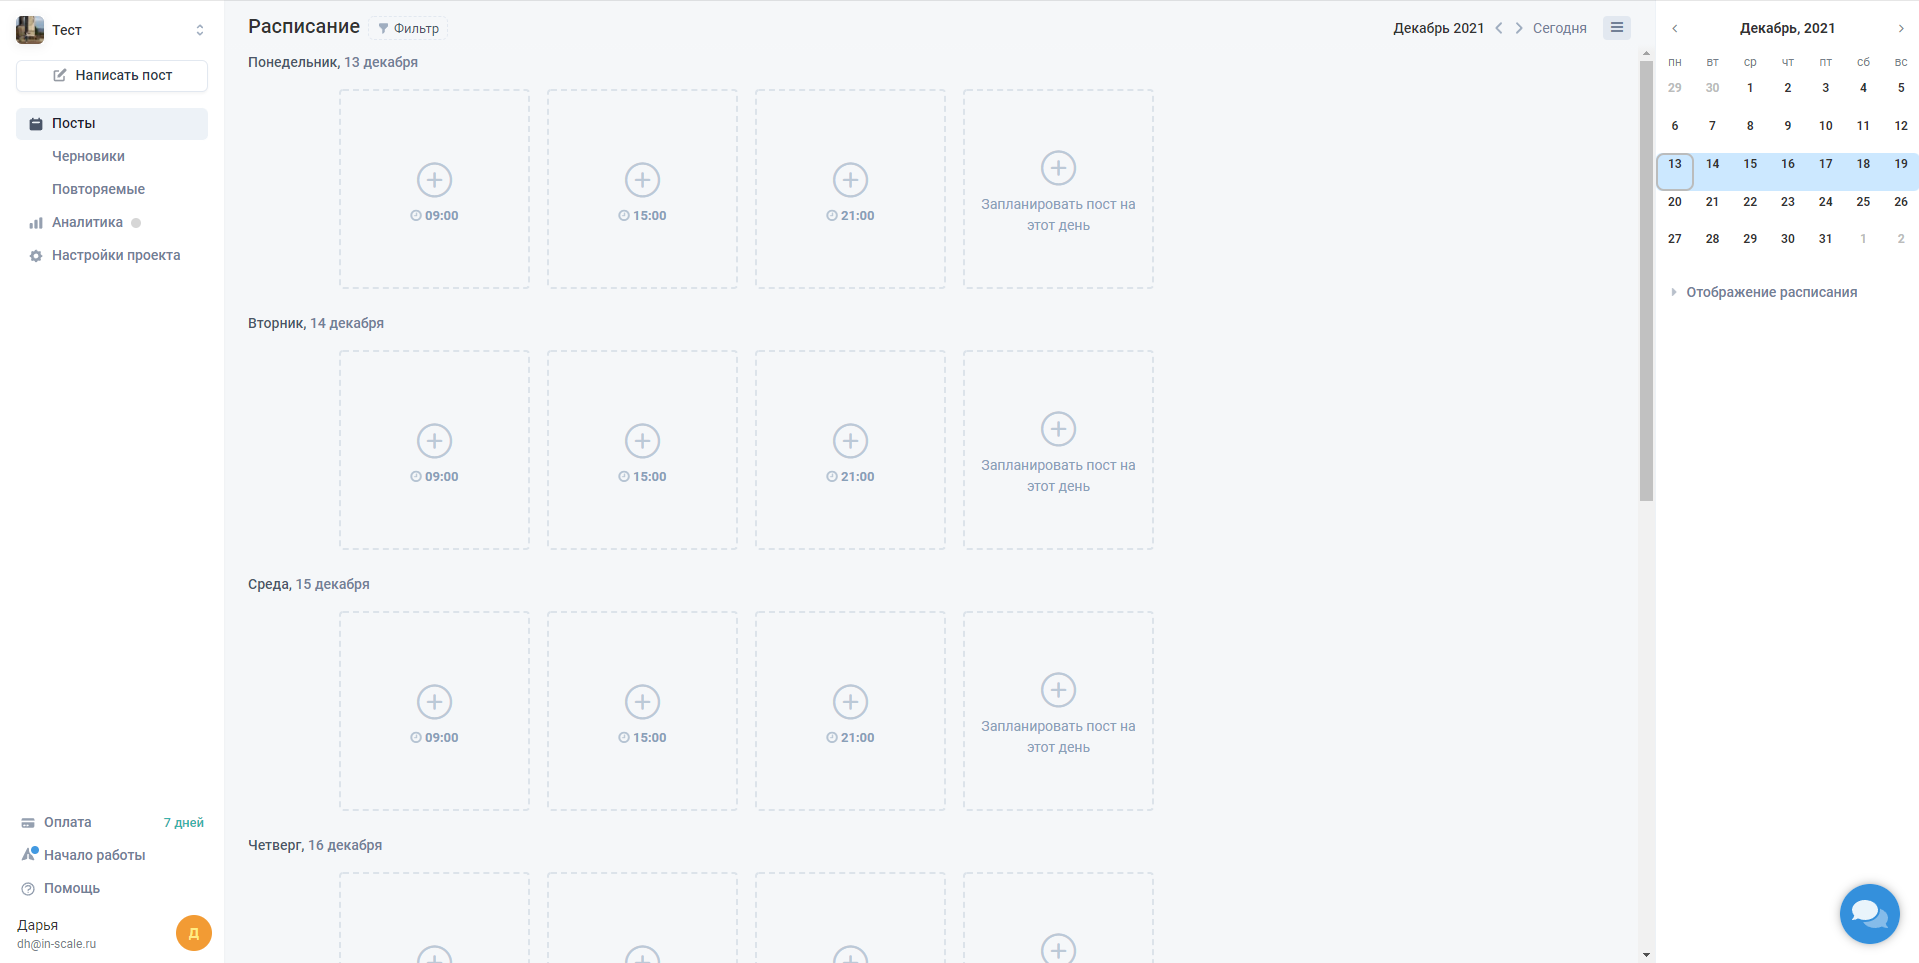The width and height of the screenshot is (1919, 963).
Task: Open the Посты menu item
Action: point(112,124)
